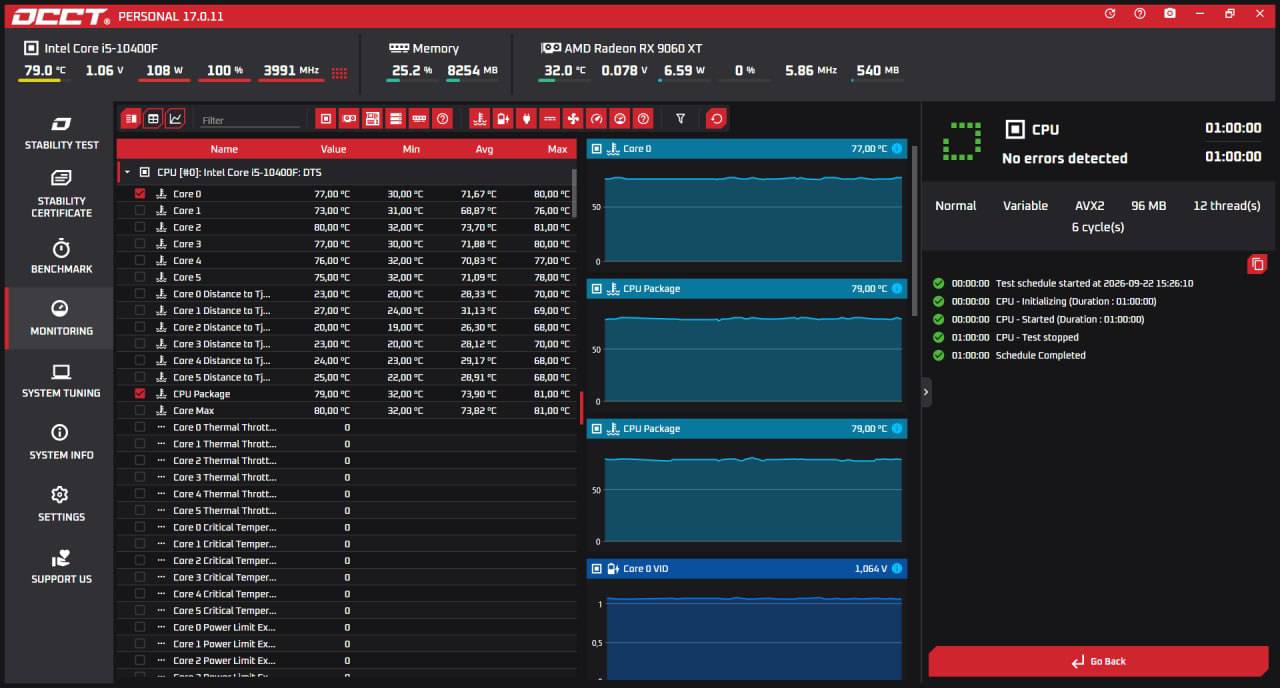Toggle the storage sensor source filter icon
This screenshot has height=688, width=1280.
pyautogui.click(x=396, y=119)
